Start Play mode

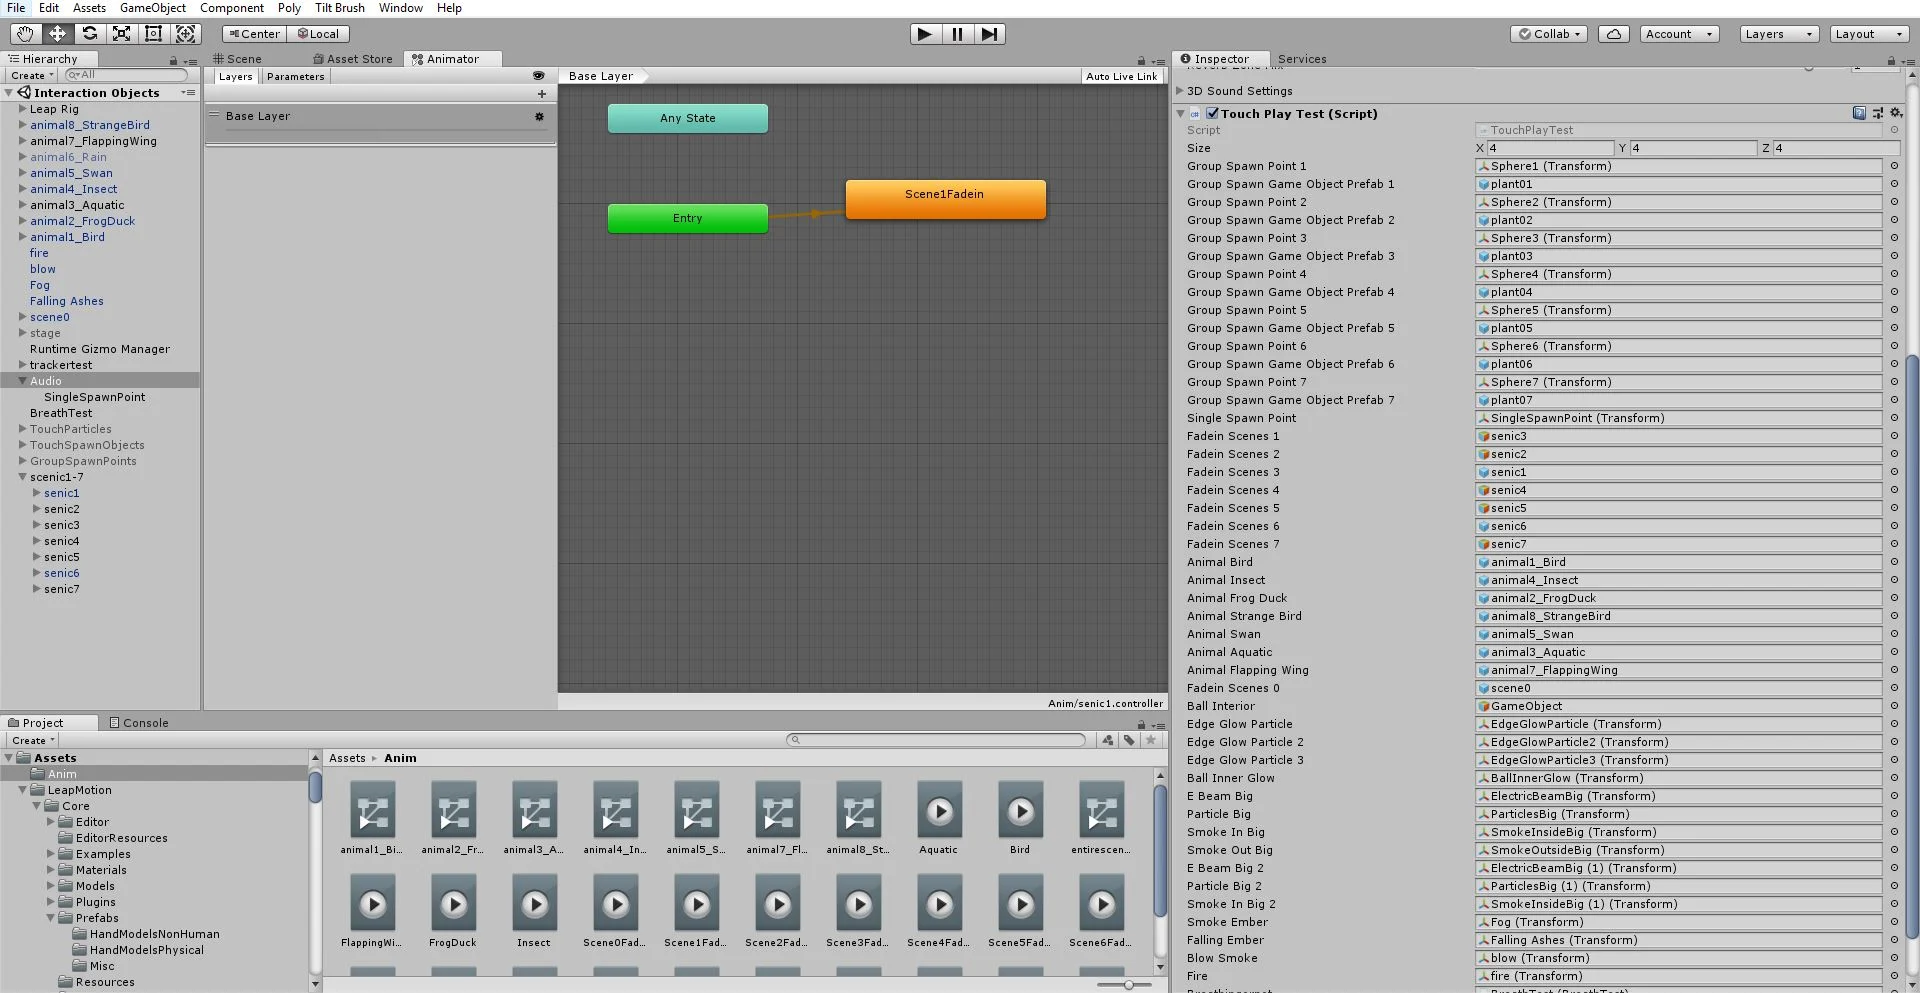pos(925,34)
